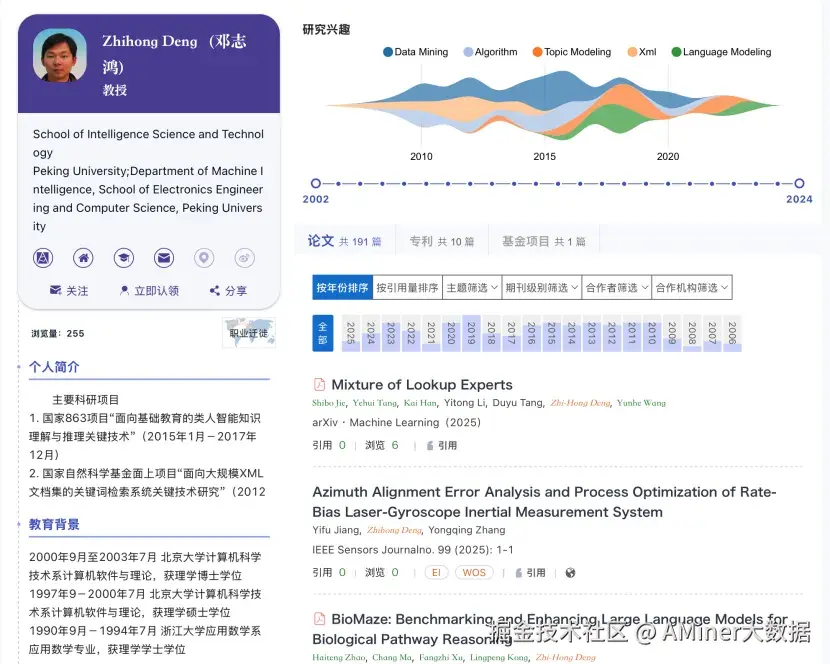Screen dimensions: 830x664
Task: Open the envelope email icon
Action: click(x=163, y=257)
